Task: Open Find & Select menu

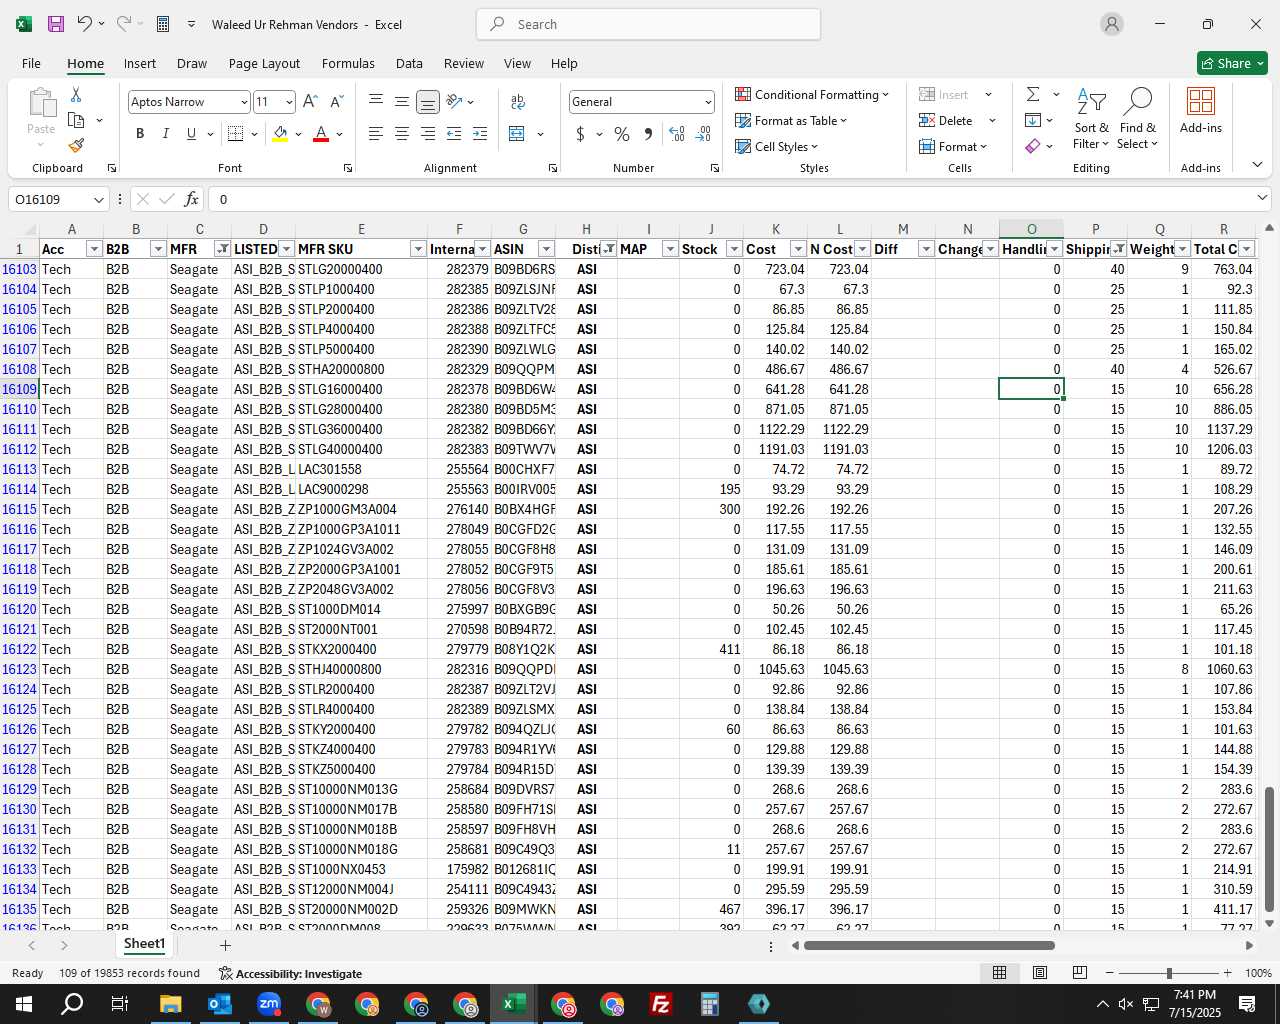Action: click(1138, 118)
